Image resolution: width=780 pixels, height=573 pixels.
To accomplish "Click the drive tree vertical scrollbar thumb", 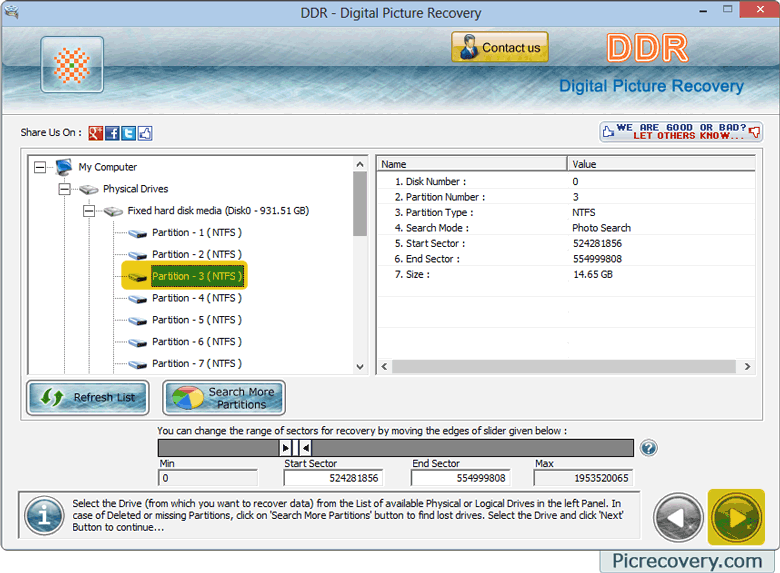I will click(360, 204).
